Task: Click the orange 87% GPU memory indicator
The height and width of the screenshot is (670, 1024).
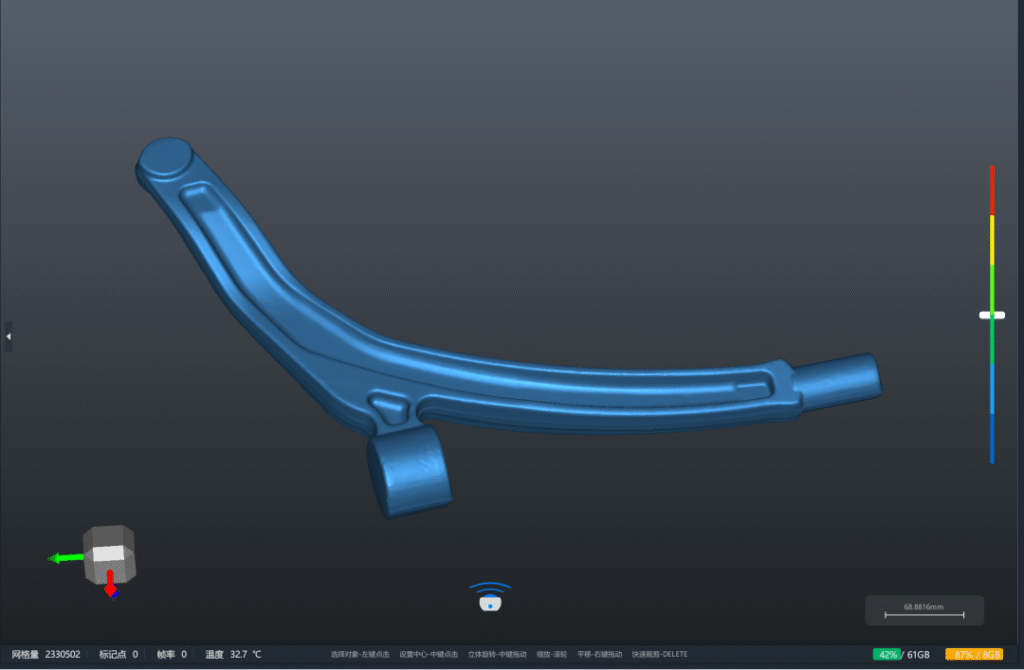Action: point(973,654)
